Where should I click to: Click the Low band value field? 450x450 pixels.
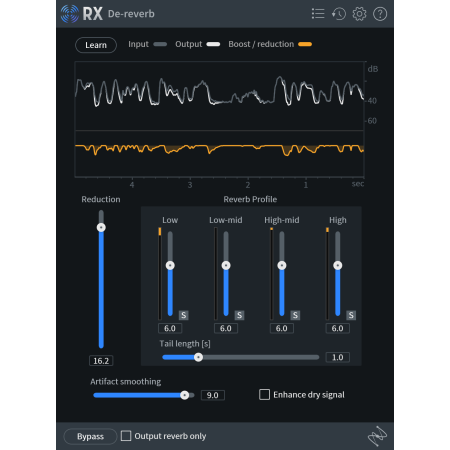pos(170,328)
